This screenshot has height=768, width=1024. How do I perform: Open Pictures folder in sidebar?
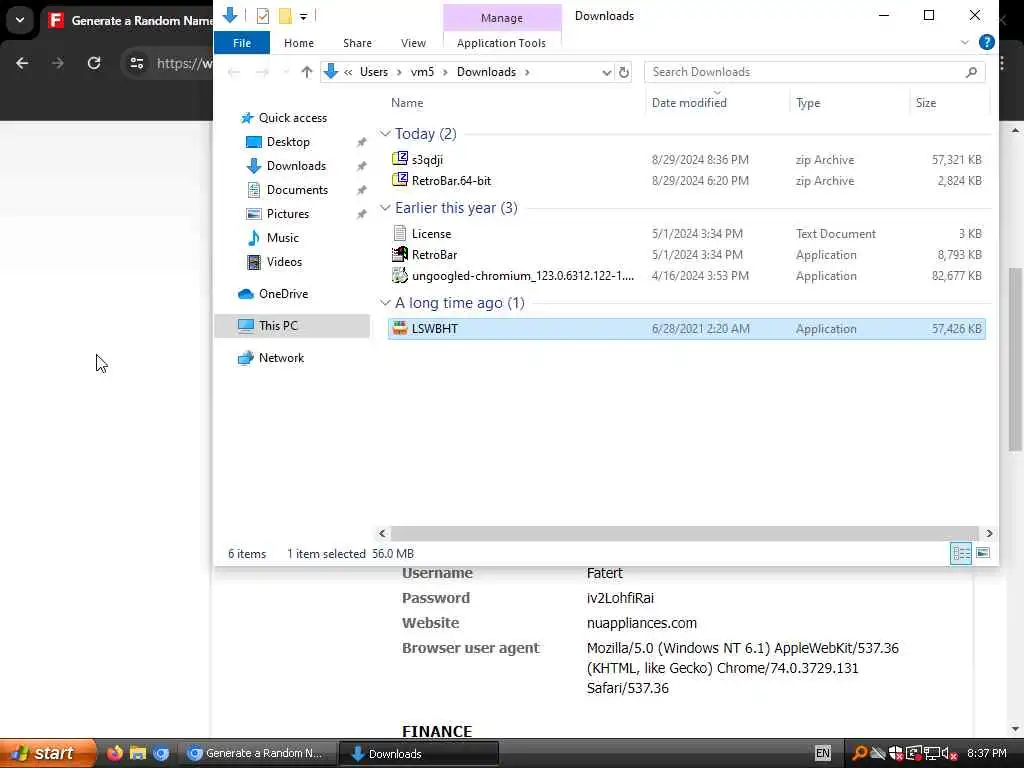click(x=287, y=214)
